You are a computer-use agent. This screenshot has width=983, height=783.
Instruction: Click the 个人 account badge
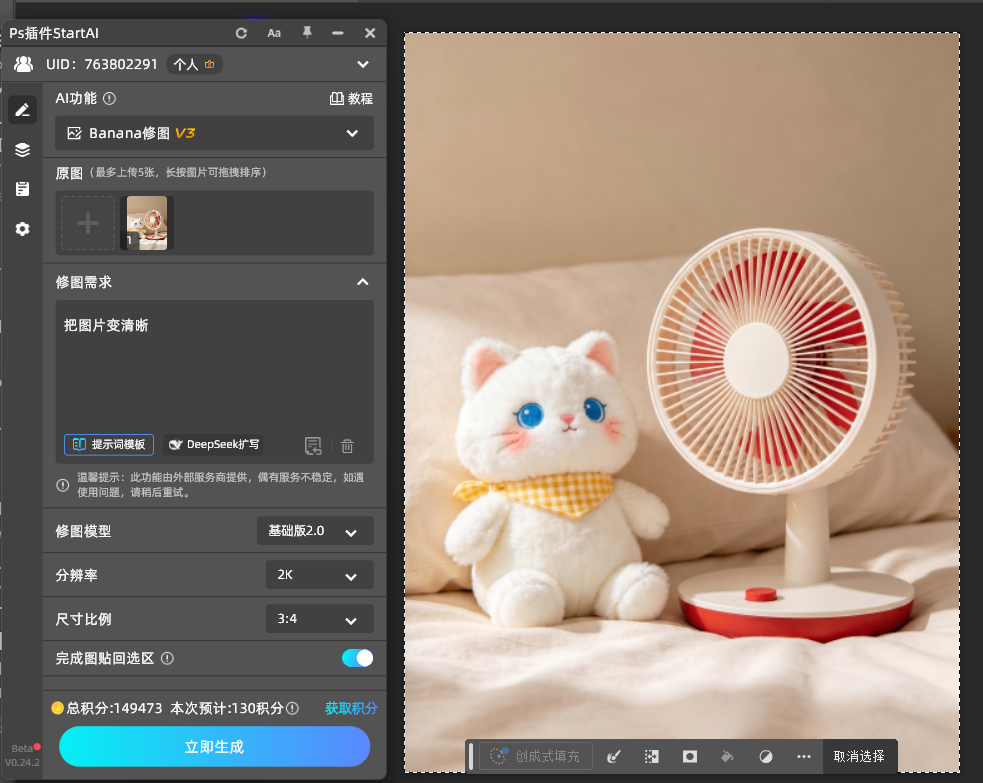click(194, 65)
